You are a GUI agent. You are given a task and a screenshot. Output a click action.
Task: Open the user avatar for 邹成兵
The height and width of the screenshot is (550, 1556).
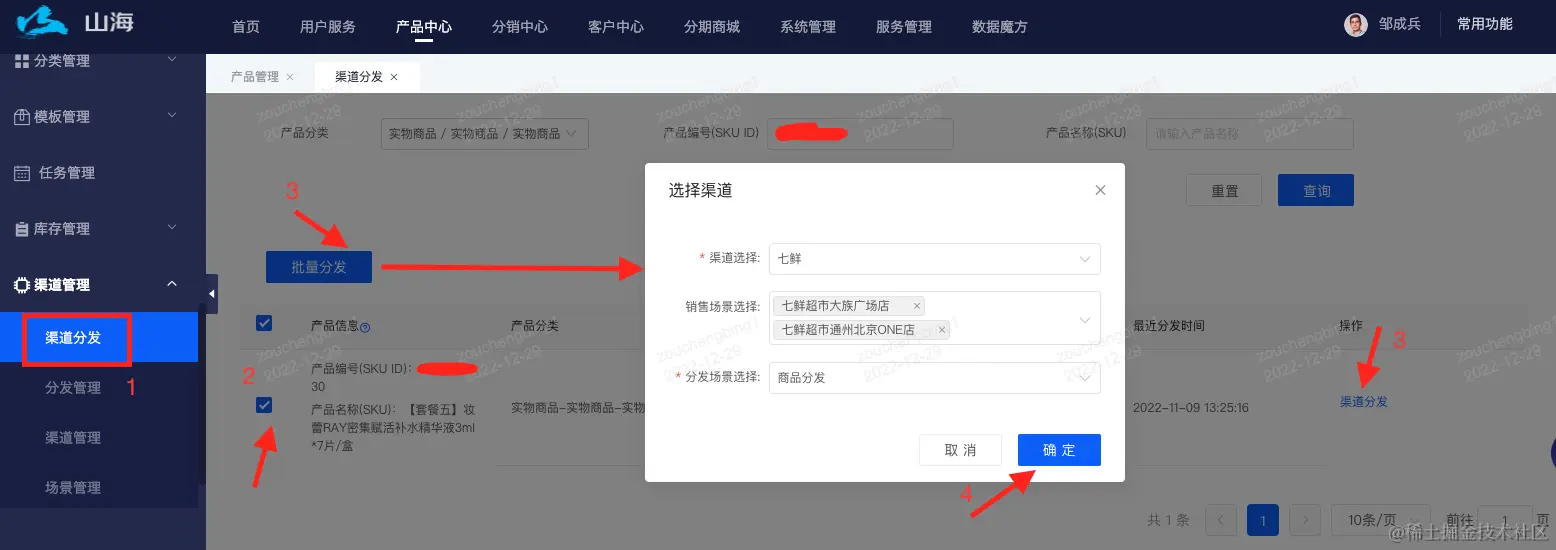coord(1355,25)
